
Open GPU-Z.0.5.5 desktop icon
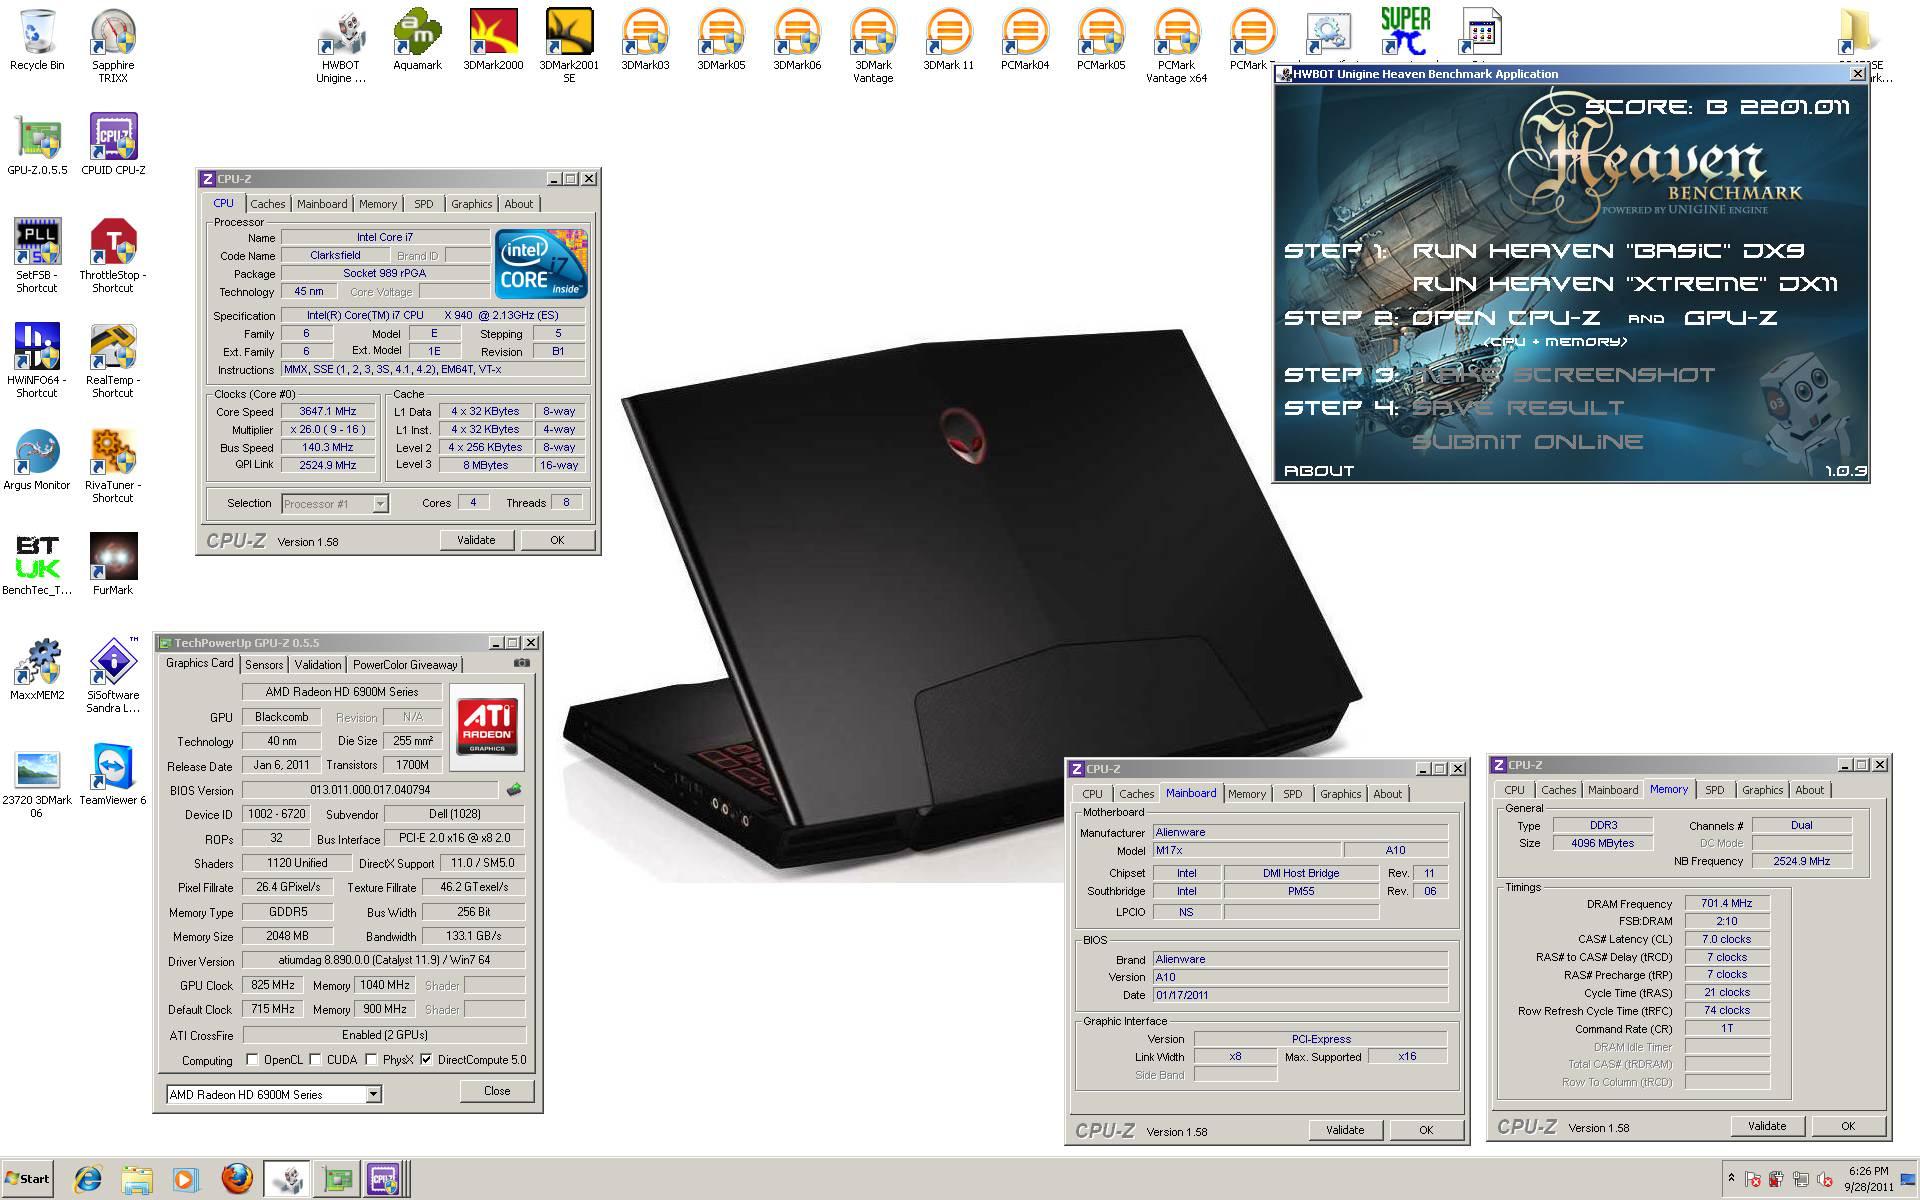pos(37,145)
